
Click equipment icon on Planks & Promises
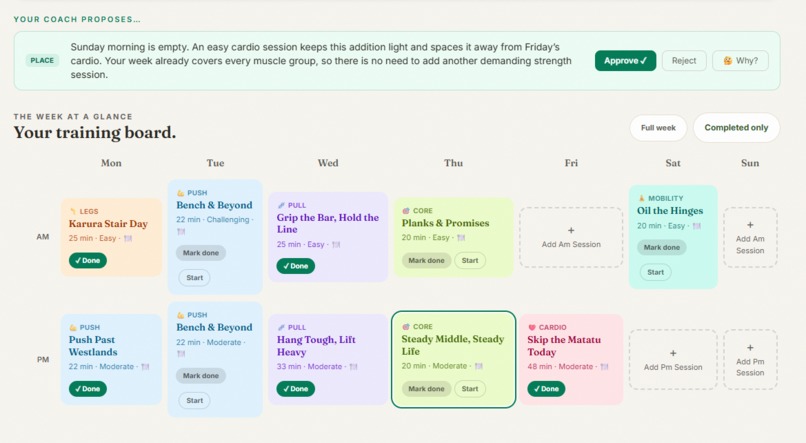coord(461,238)
